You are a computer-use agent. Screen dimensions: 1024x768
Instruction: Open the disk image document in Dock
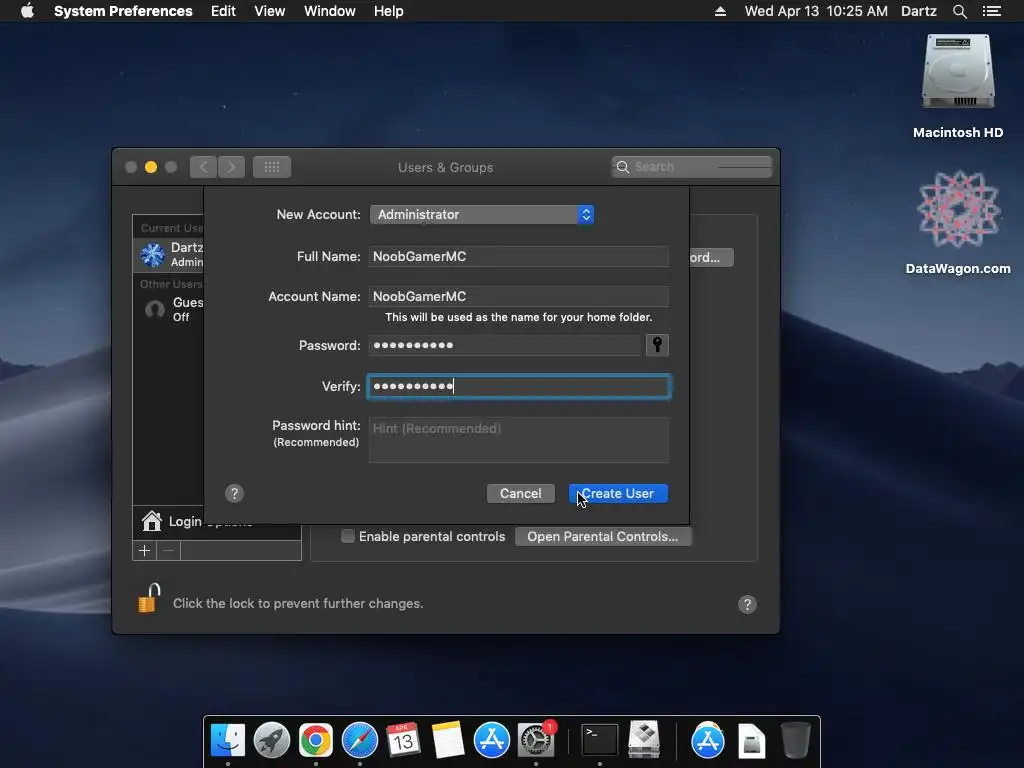(752, 741)
